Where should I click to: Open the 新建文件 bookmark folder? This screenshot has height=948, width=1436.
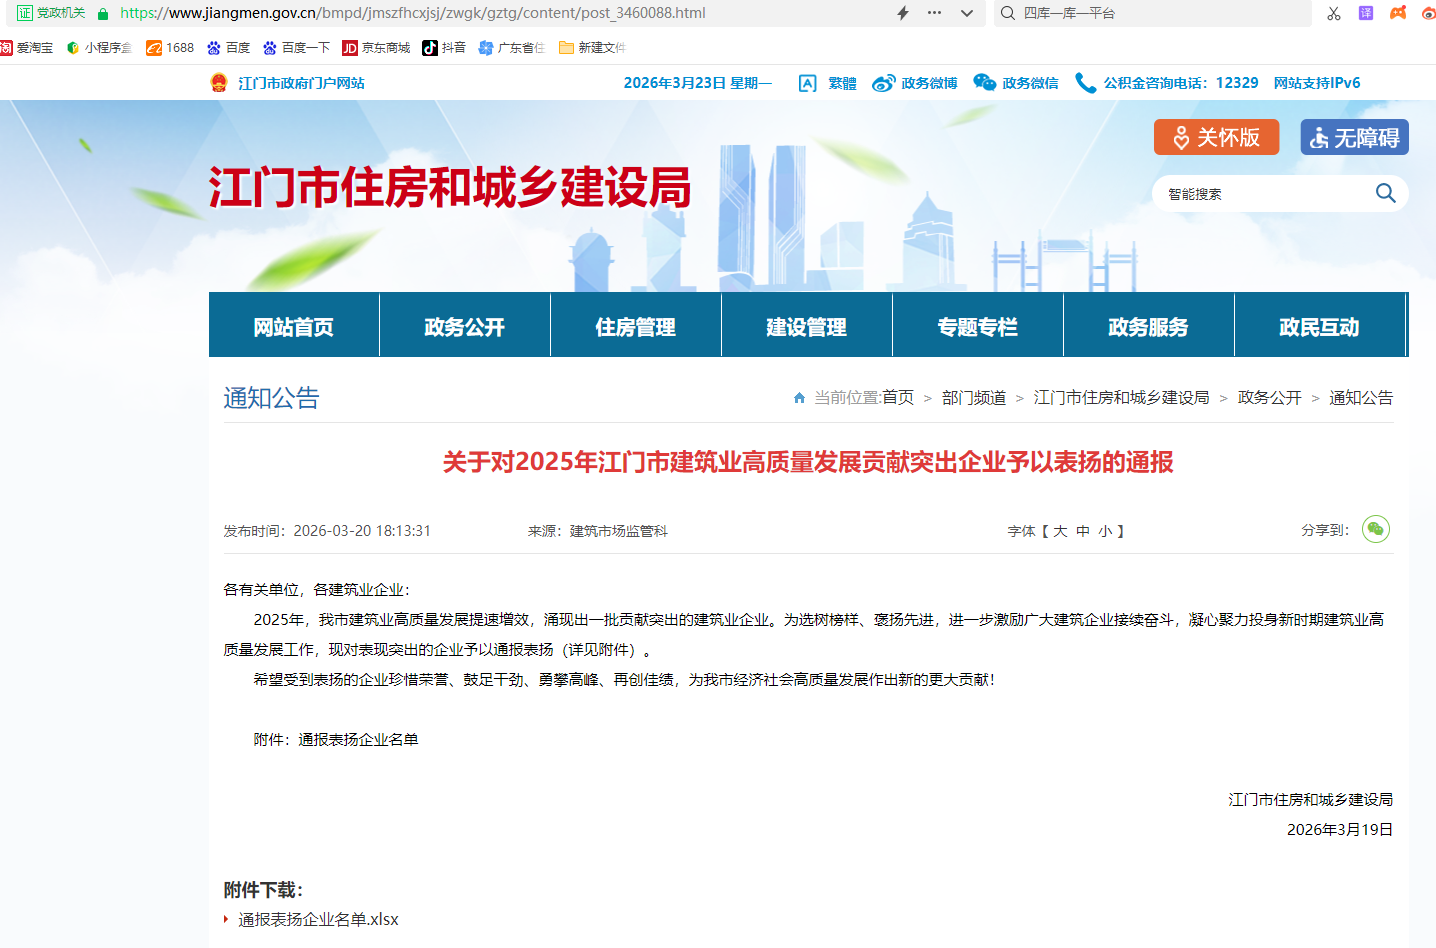[592, 47]
